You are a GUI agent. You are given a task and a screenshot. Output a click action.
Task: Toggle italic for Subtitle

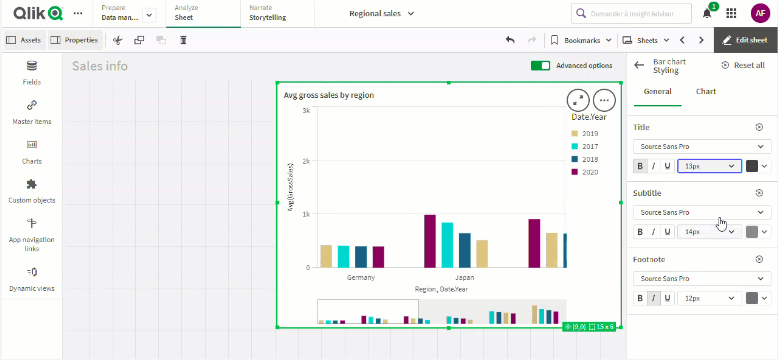click(x=654, y=232)
